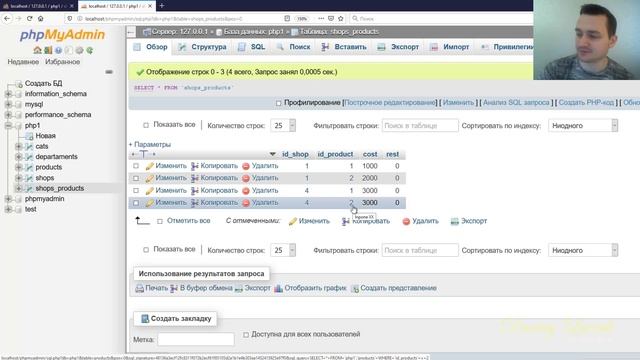This screenshot has height=360, width=640.
Task: Click the pencil icon next to bulk Изменить
Action: (x=292, y=221)
